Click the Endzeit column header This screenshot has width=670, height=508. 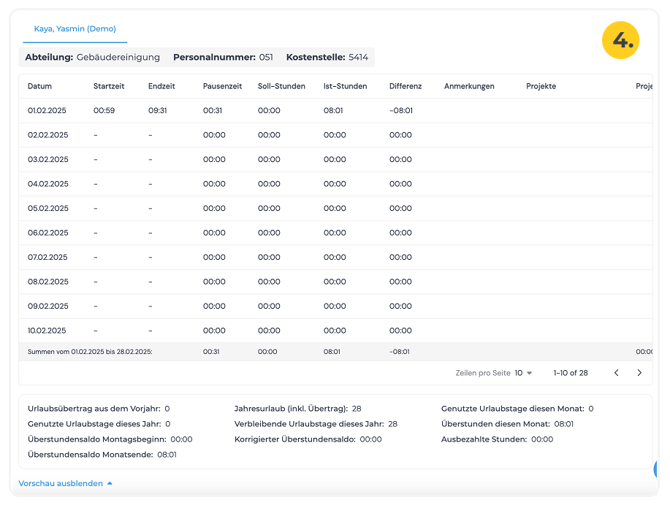[x=162, y=86]
